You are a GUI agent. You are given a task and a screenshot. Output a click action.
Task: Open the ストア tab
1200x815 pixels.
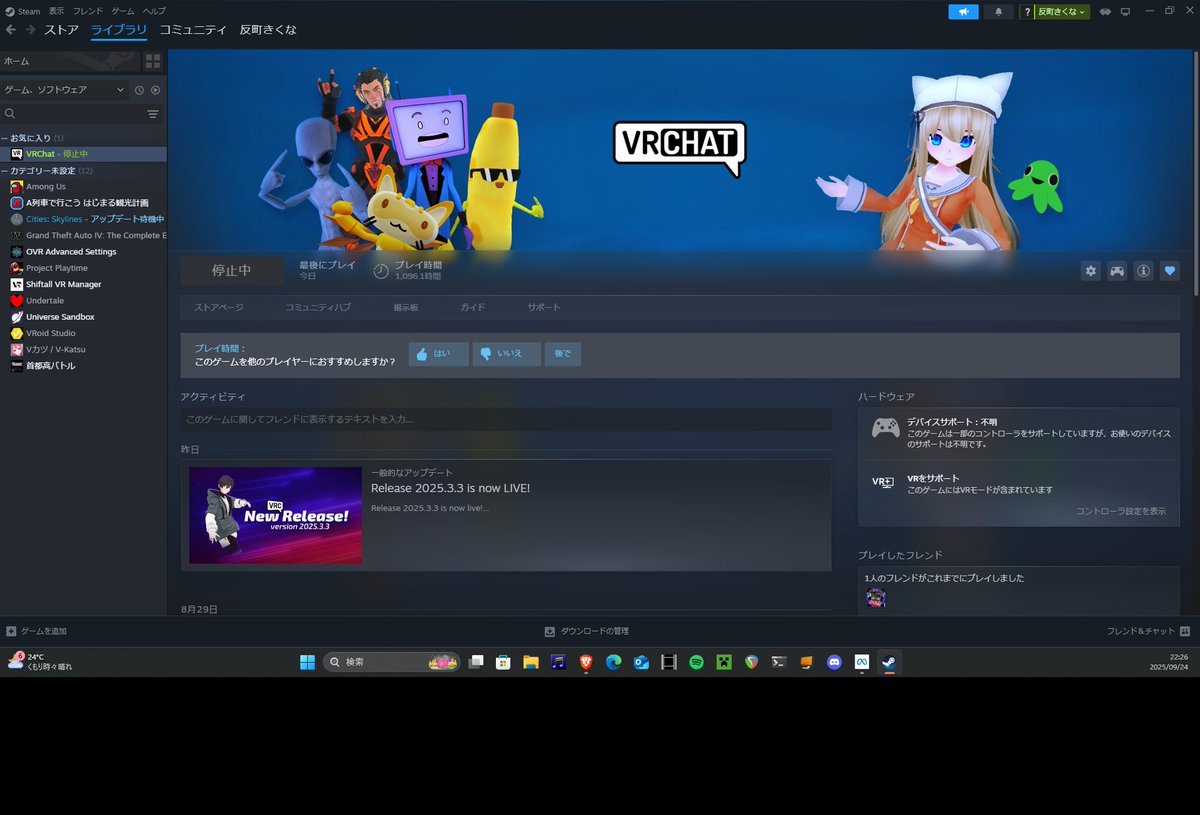coord(61,30)
